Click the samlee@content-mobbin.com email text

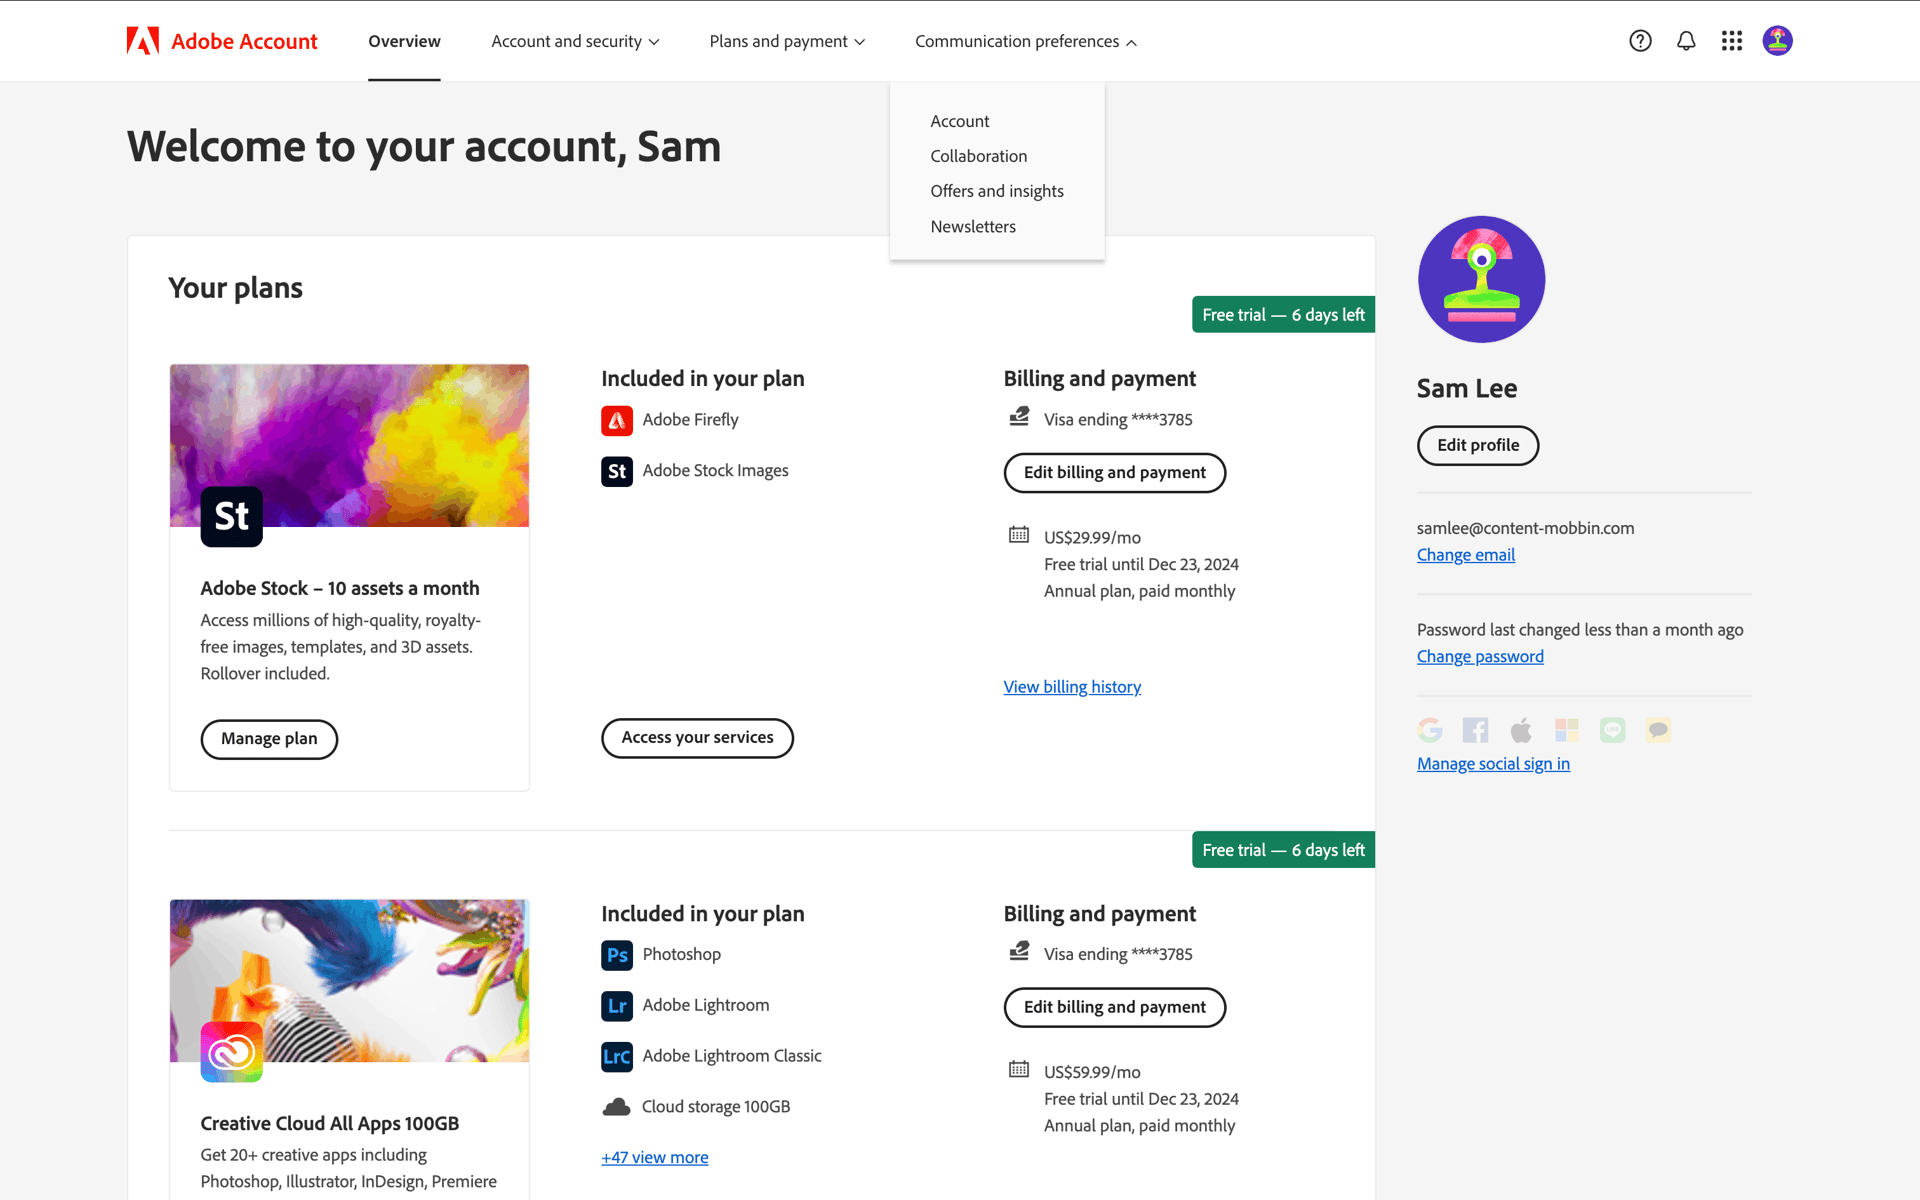pyautogui.click(x=1525, y=528)
